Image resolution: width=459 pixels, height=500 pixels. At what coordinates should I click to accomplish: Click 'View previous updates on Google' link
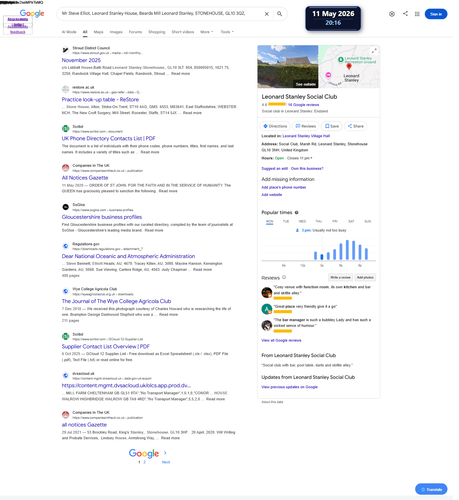tap(289, 387)
